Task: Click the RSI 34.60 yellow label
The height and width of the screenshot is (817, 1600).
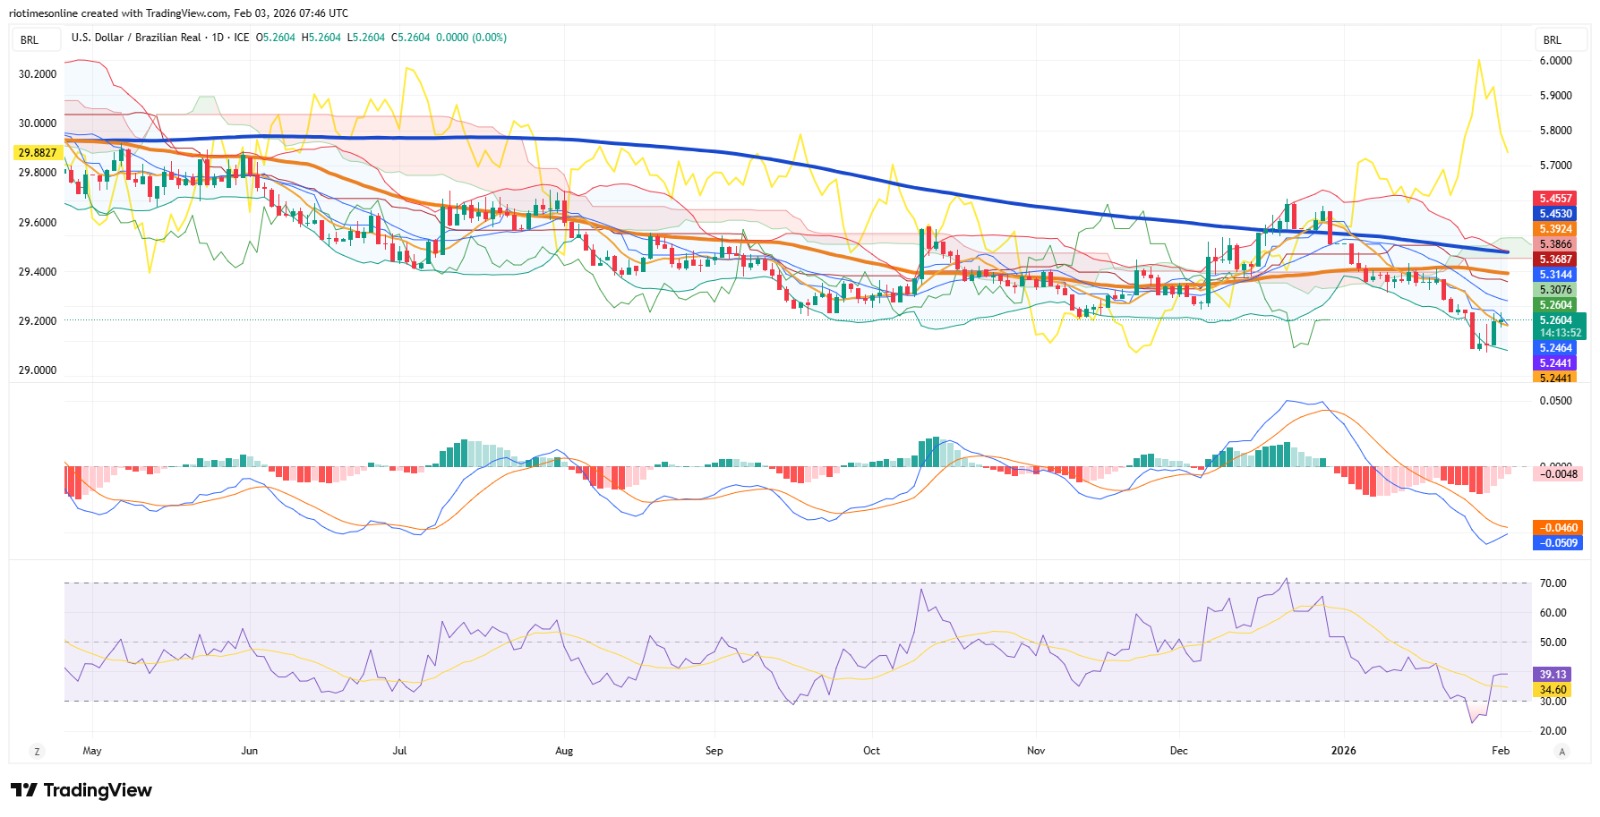Action: point(1553,690)
